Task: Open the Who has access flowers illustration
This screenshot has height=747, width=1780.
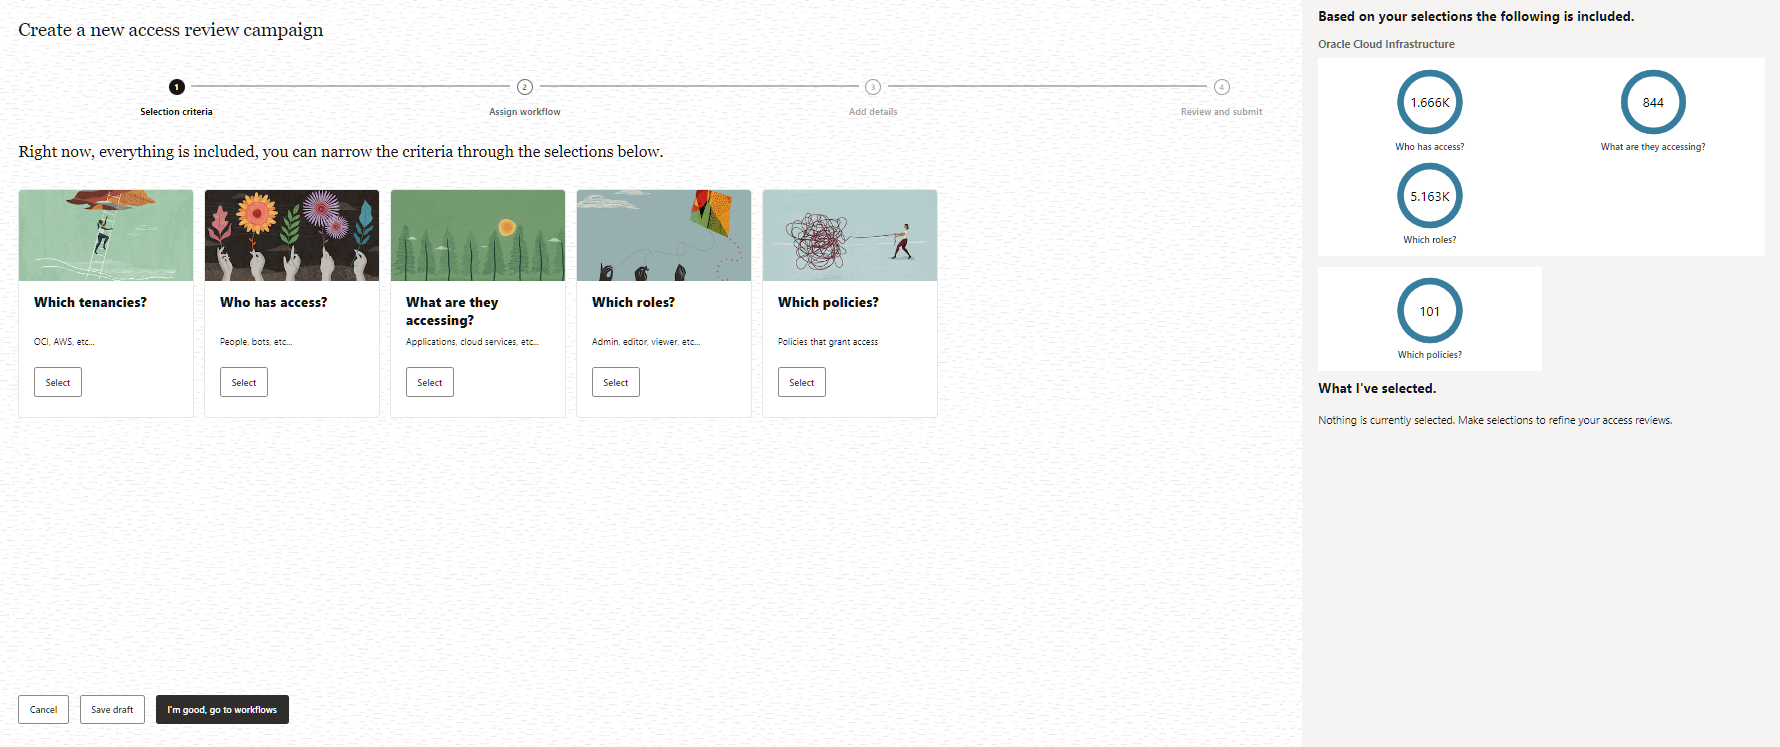Action: 292,235
